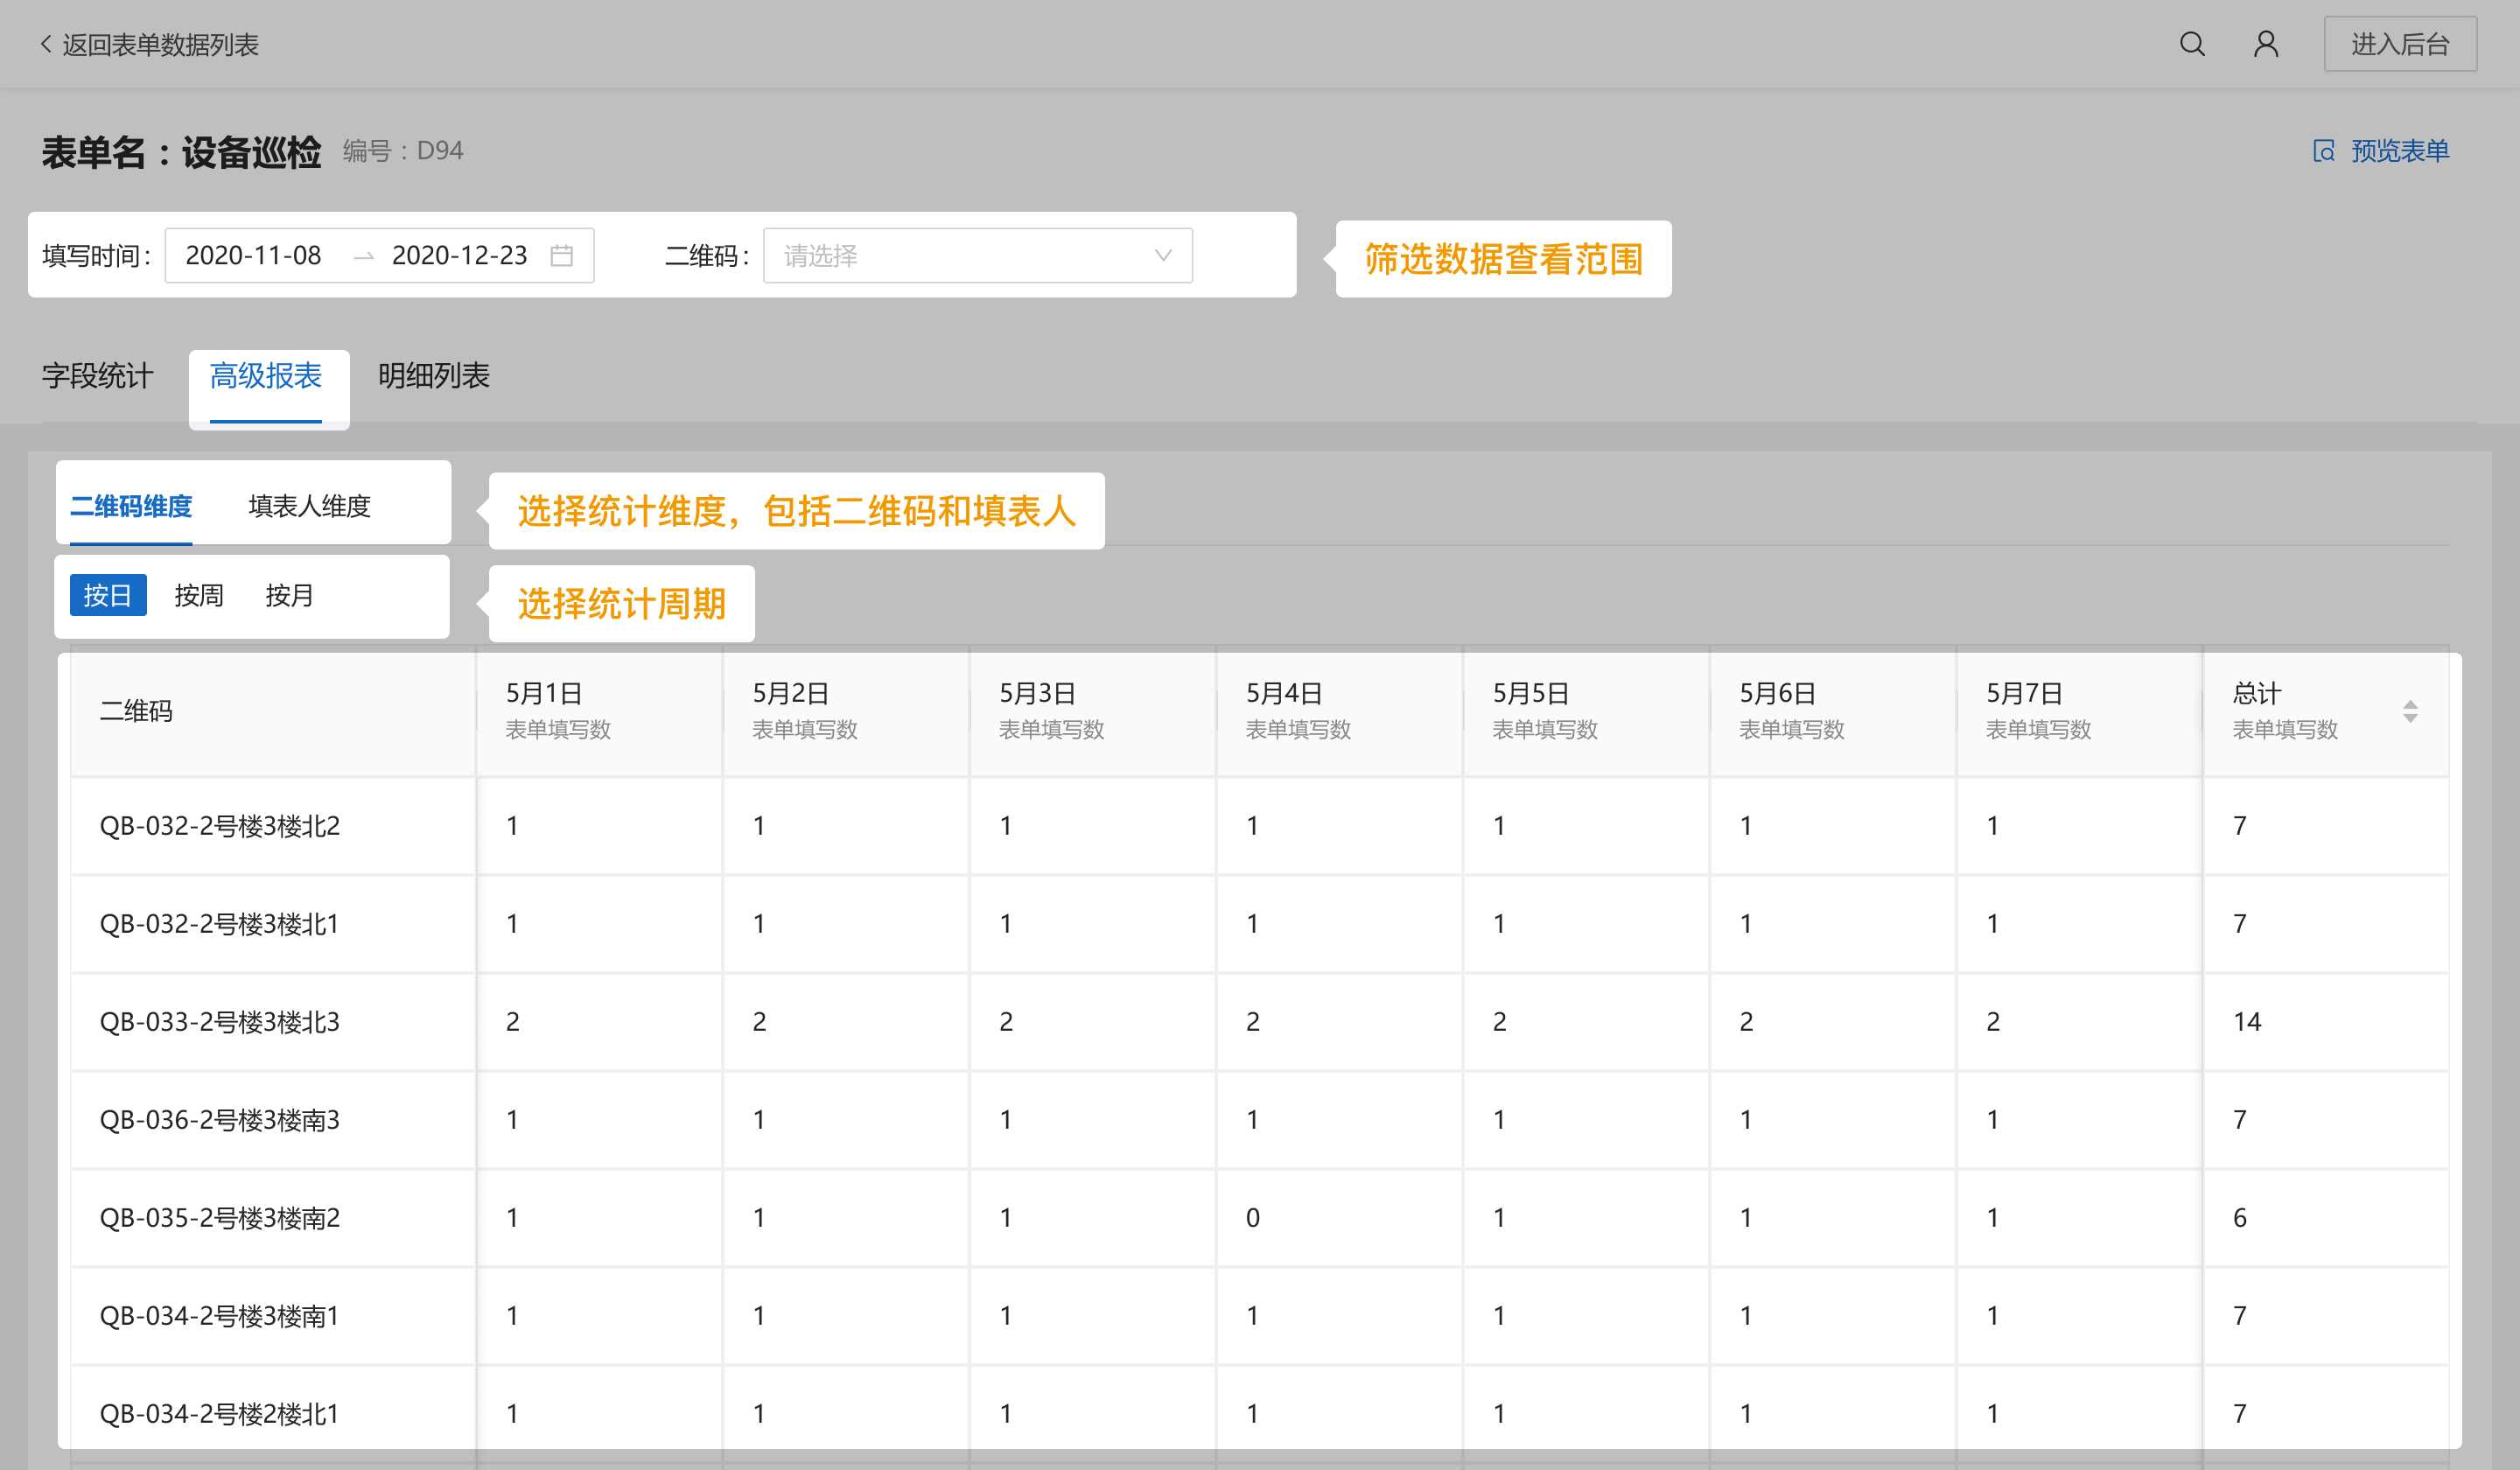Click the 5月6日 column header
Viewport: 2520px width, 1470px height.
[x=1833, y=711]
